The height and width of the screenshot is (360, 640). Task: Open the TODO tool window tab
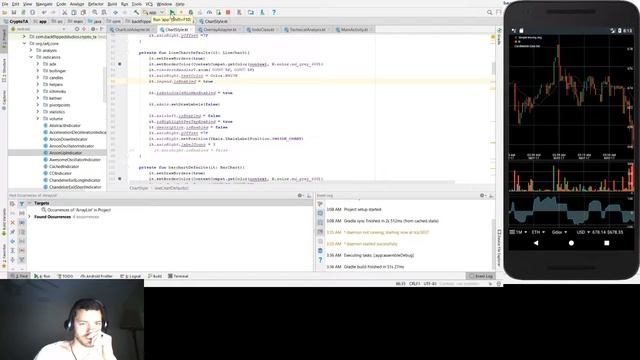[x=65, y=276]
